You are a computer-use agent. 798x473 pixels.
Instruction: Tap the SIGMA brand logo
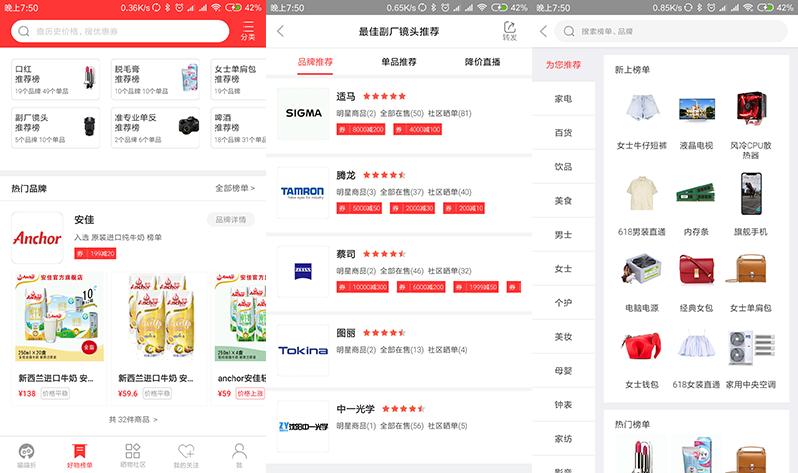pos(303,113)
